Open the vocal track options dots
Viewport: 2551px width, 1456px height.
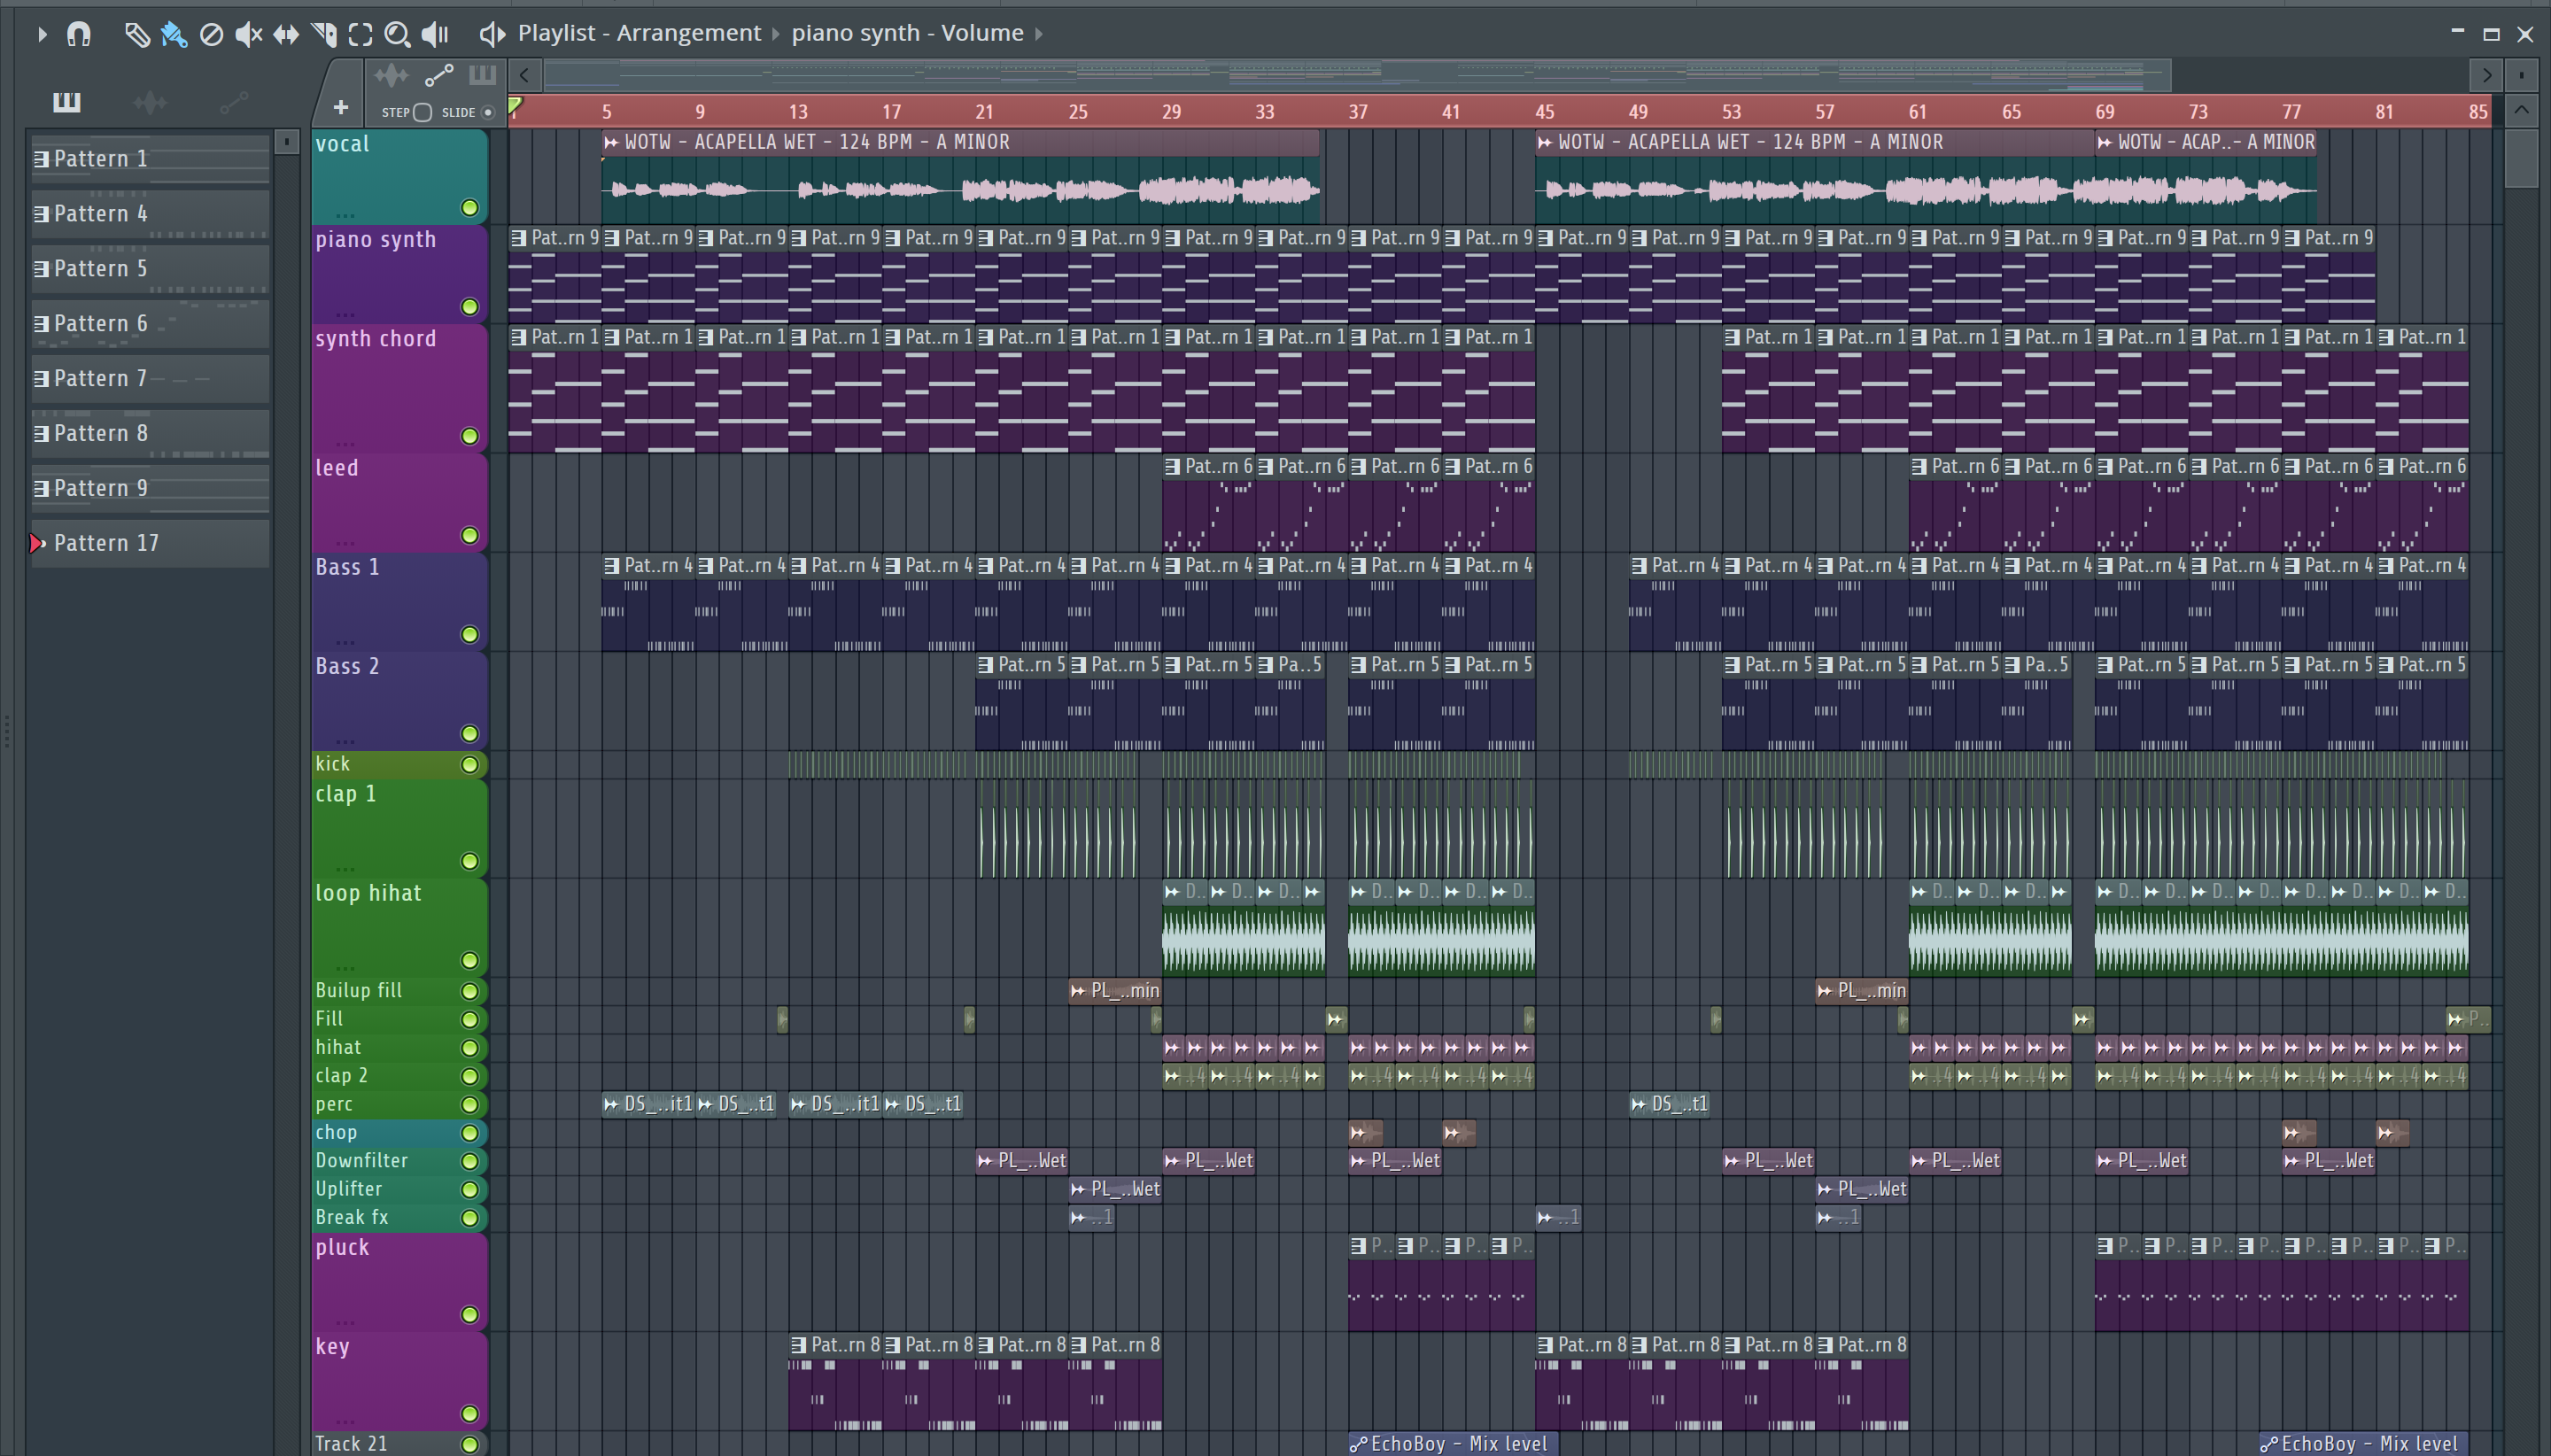pyautogui.click(x=345, y=214)
